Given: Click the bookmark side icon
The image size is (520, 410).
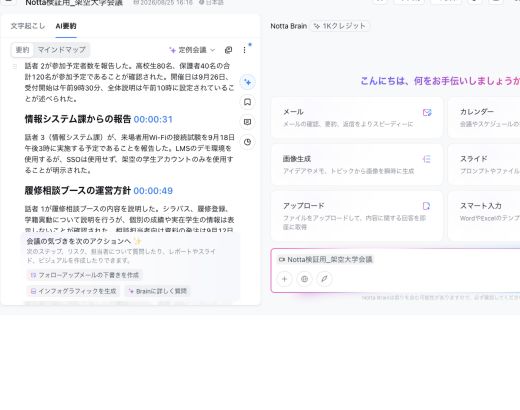Looking at the screenshot, I should [x=247, y=102].
